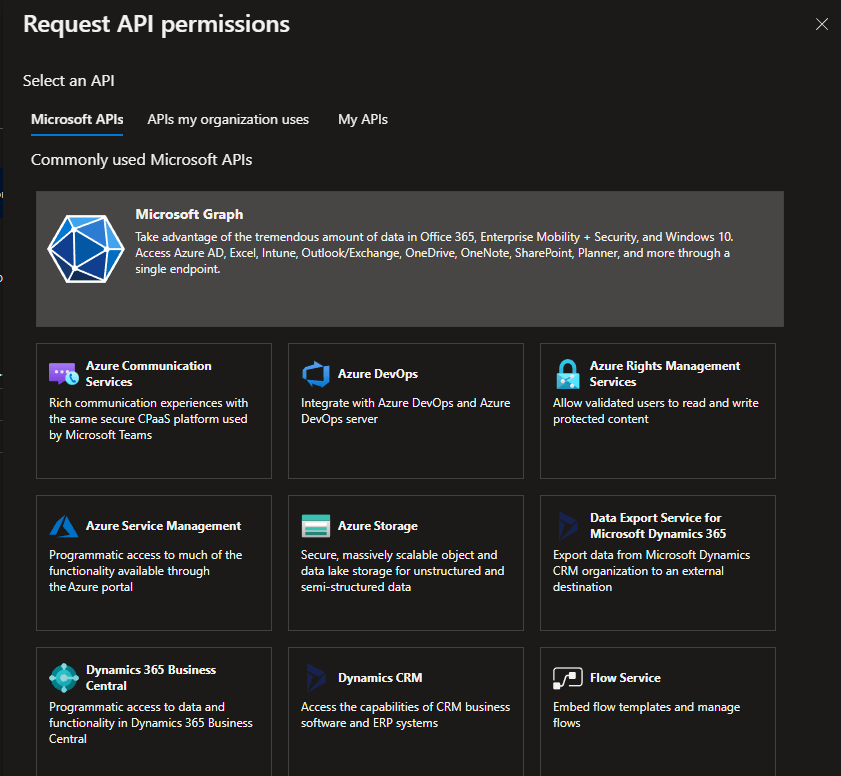Click the Azure Communication Services chat icon
The image size is (841, 776).
[64, 374]
